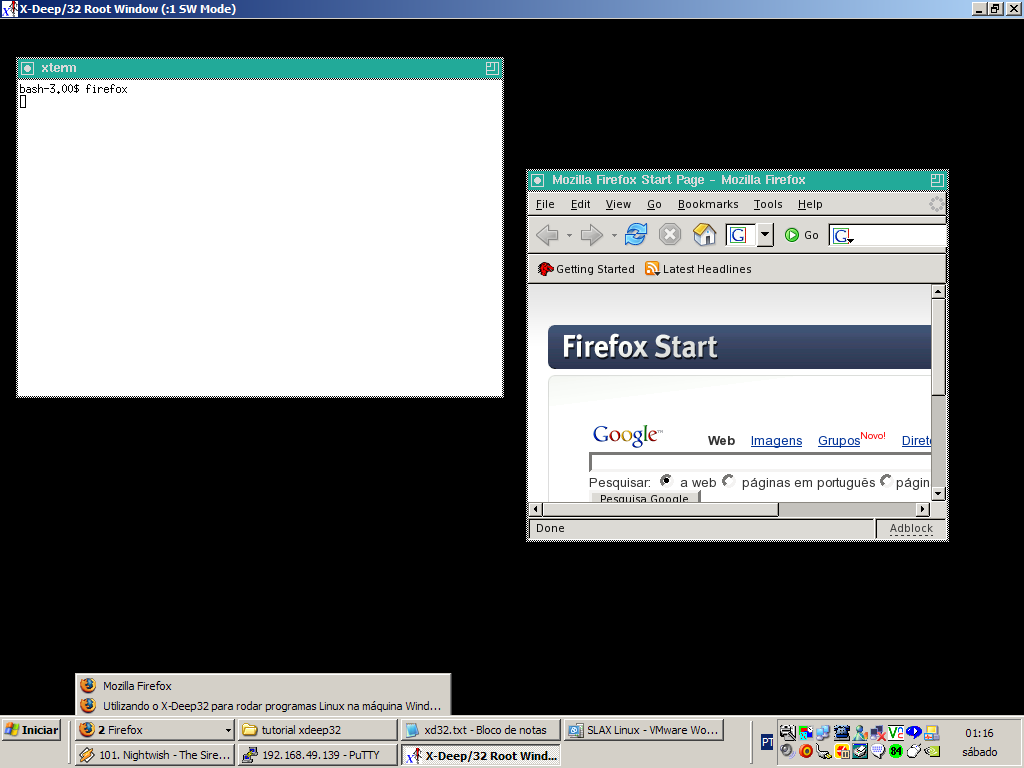Open the View menu

pyautogui.click(x=618, y=204)
